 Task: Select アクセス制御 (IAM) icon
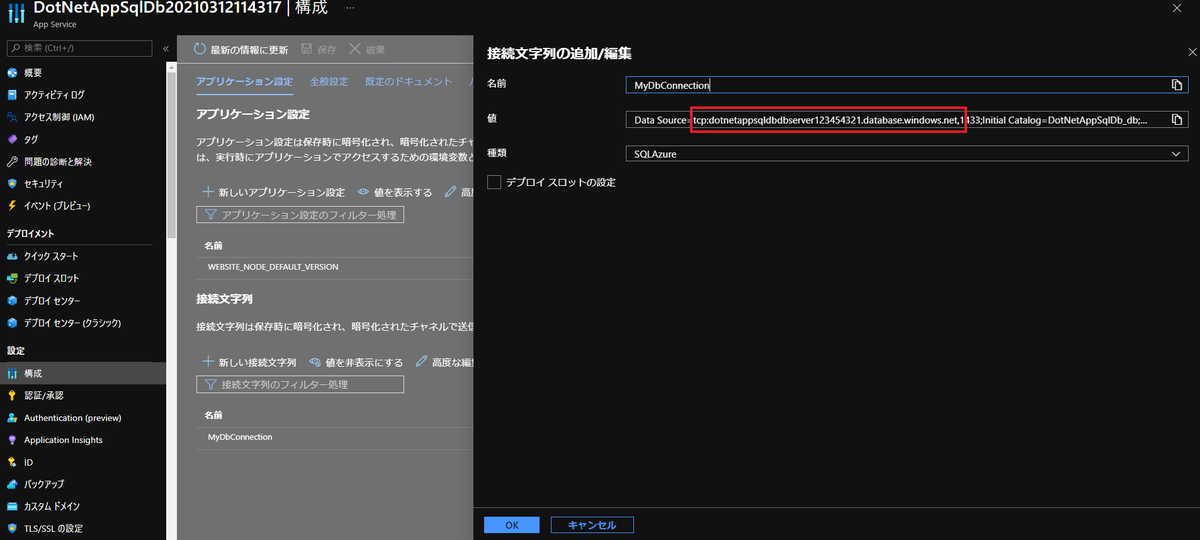click(13, 117)
